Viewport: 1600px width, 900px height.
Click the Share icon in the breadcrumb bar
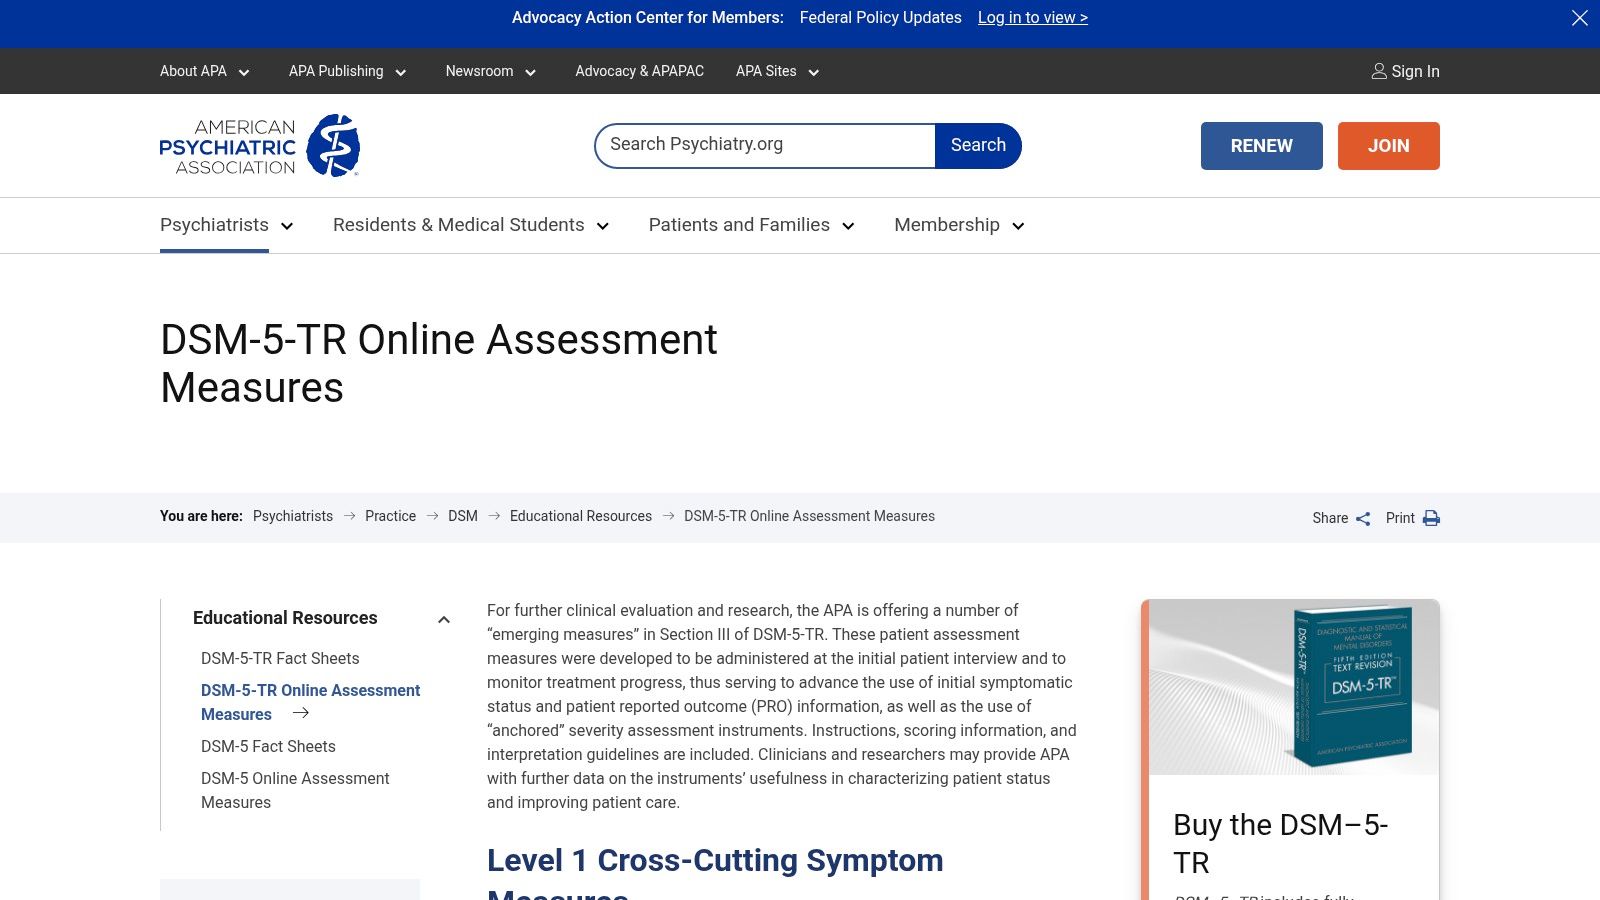point(1362,518)
